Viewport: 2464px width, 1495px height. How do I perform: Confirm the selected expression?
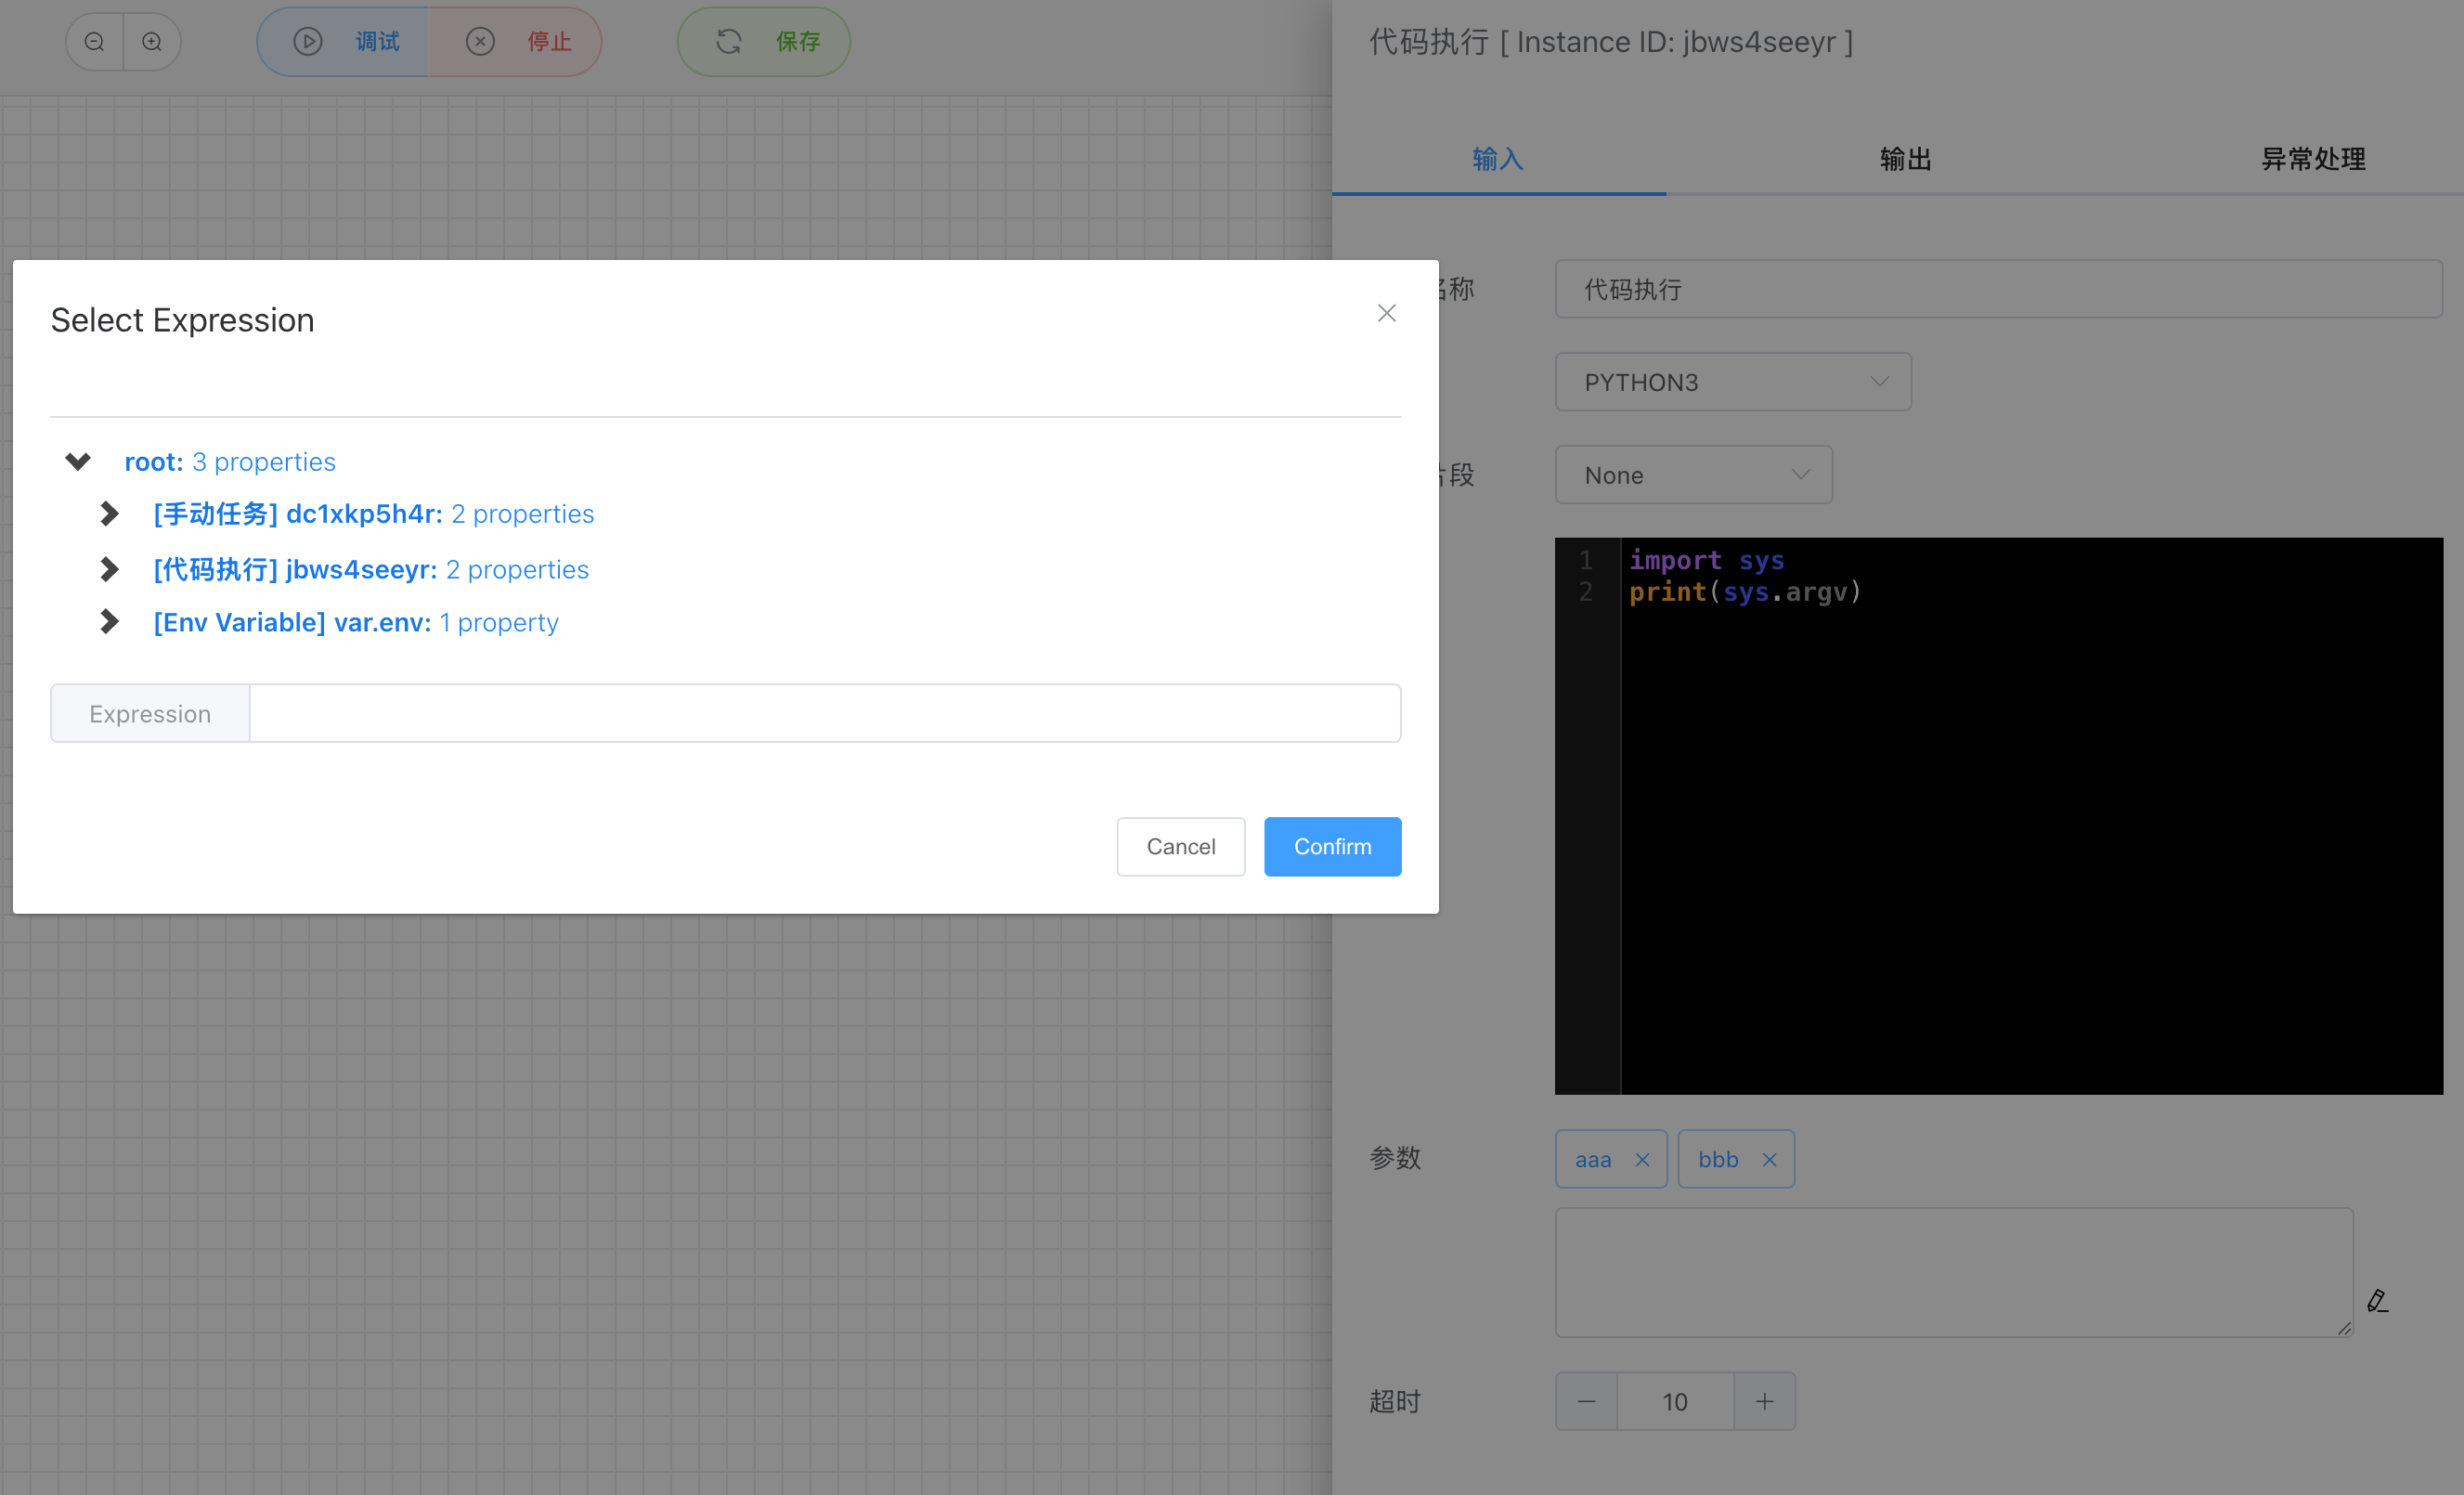1332,846
